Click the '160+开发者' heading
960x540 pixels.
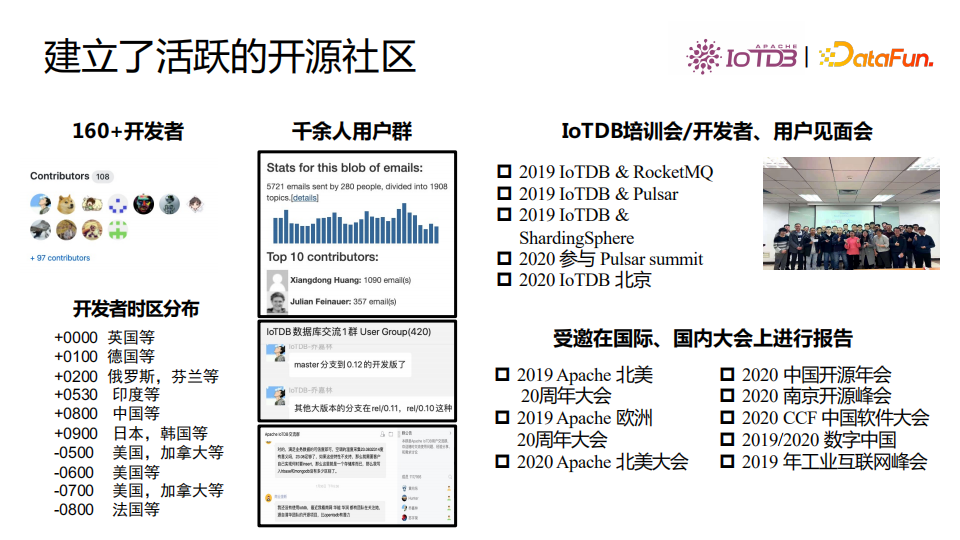click(x=128, y=131)
